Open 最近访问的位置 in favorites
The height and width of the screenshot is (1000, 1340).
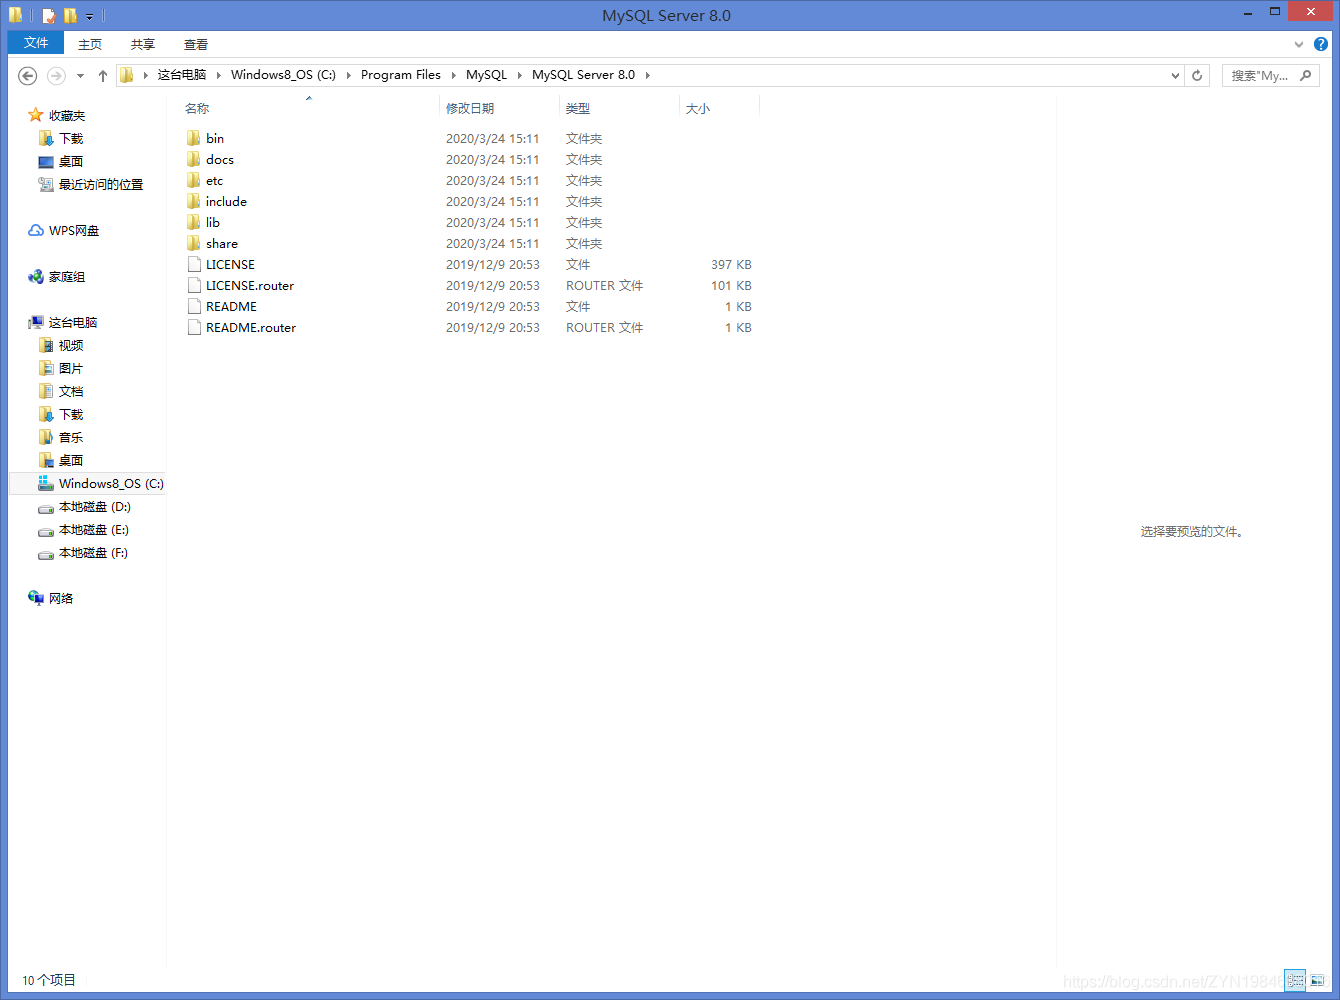[x=91, y=184]
